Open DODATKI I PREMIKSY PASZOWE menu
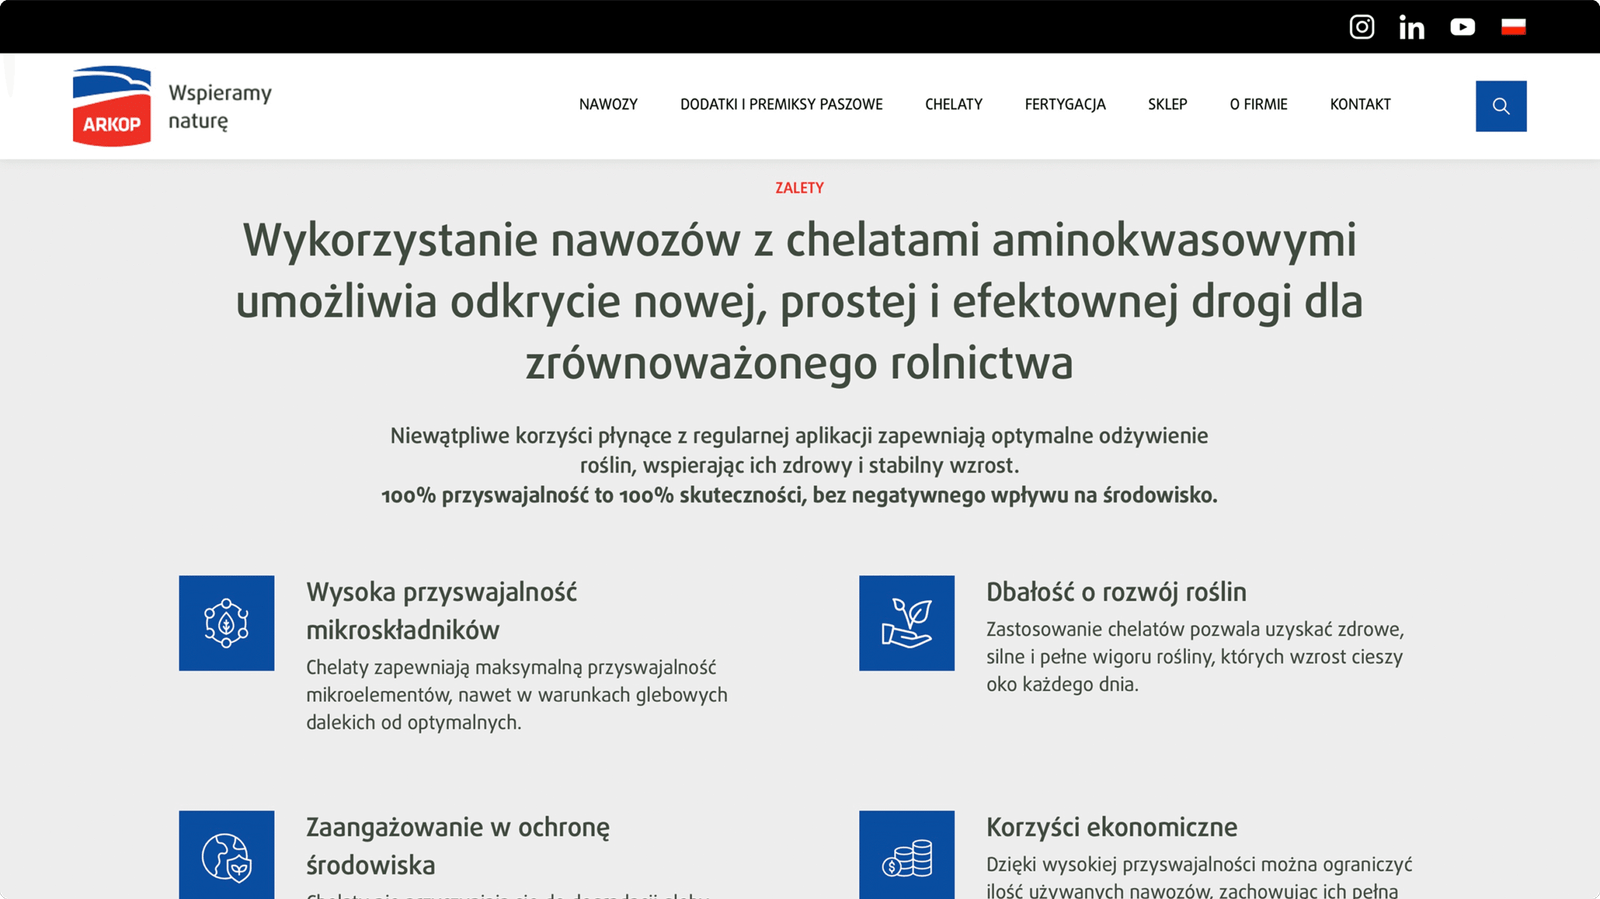Image resolution: width=1600 pixels, height=899 pixels. pyautogui.click(x=781, y=104)
